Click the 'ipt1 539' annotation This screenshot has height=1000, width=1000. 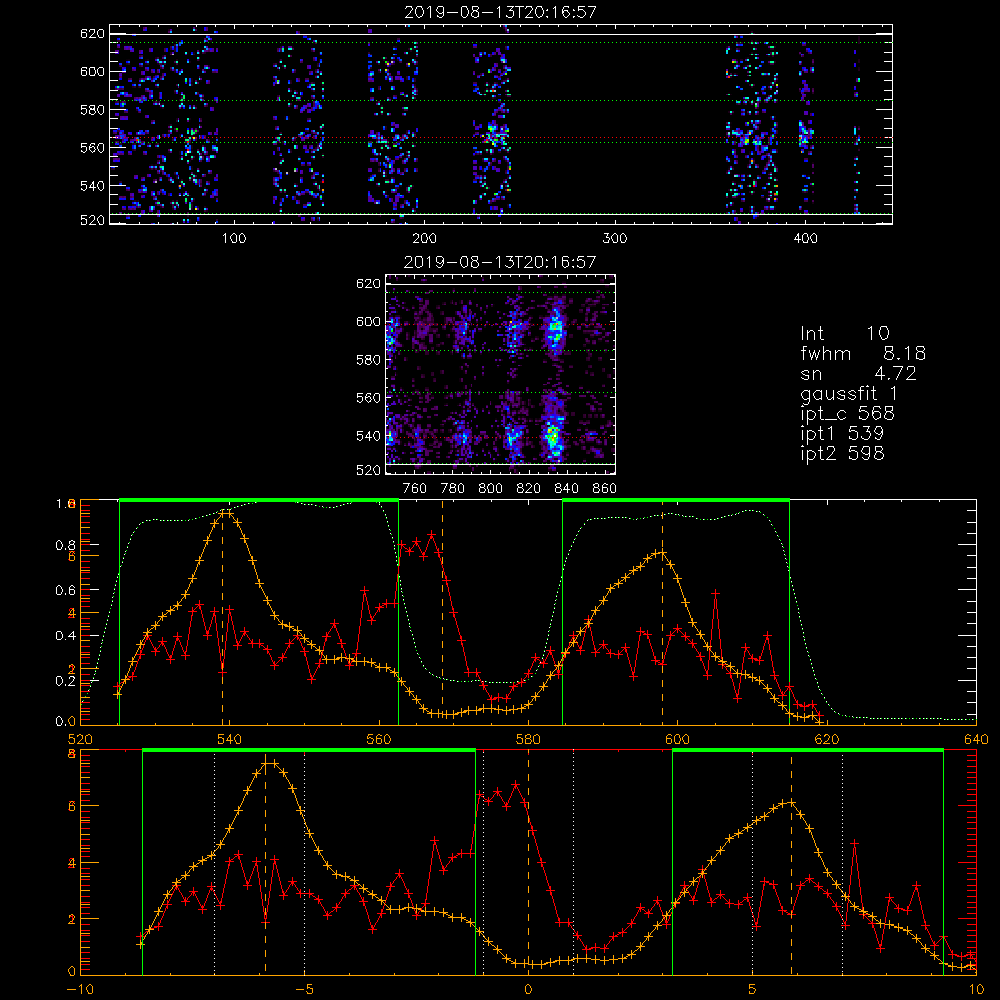click(x=842, y=434)
